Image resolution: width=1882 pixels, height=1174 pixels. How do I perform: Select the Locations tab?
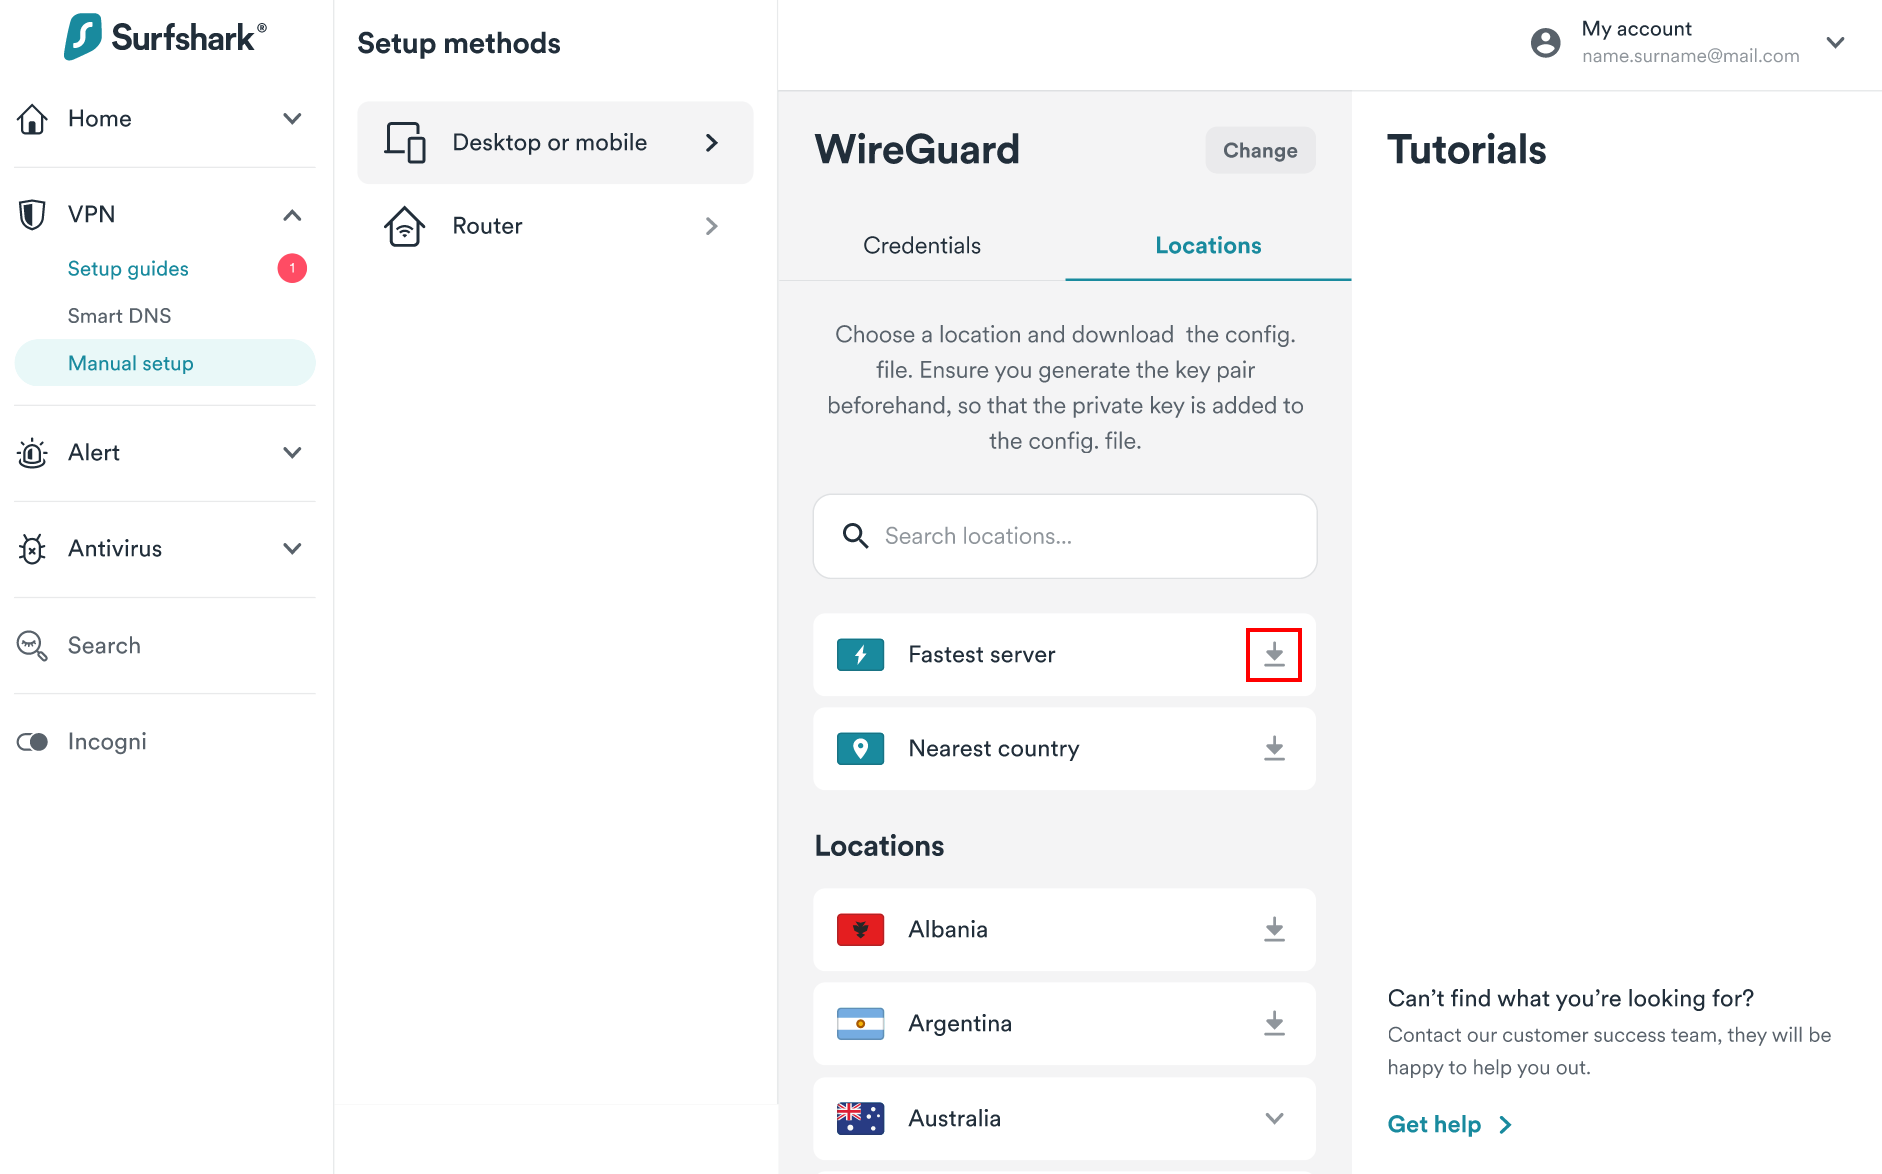1207,245
